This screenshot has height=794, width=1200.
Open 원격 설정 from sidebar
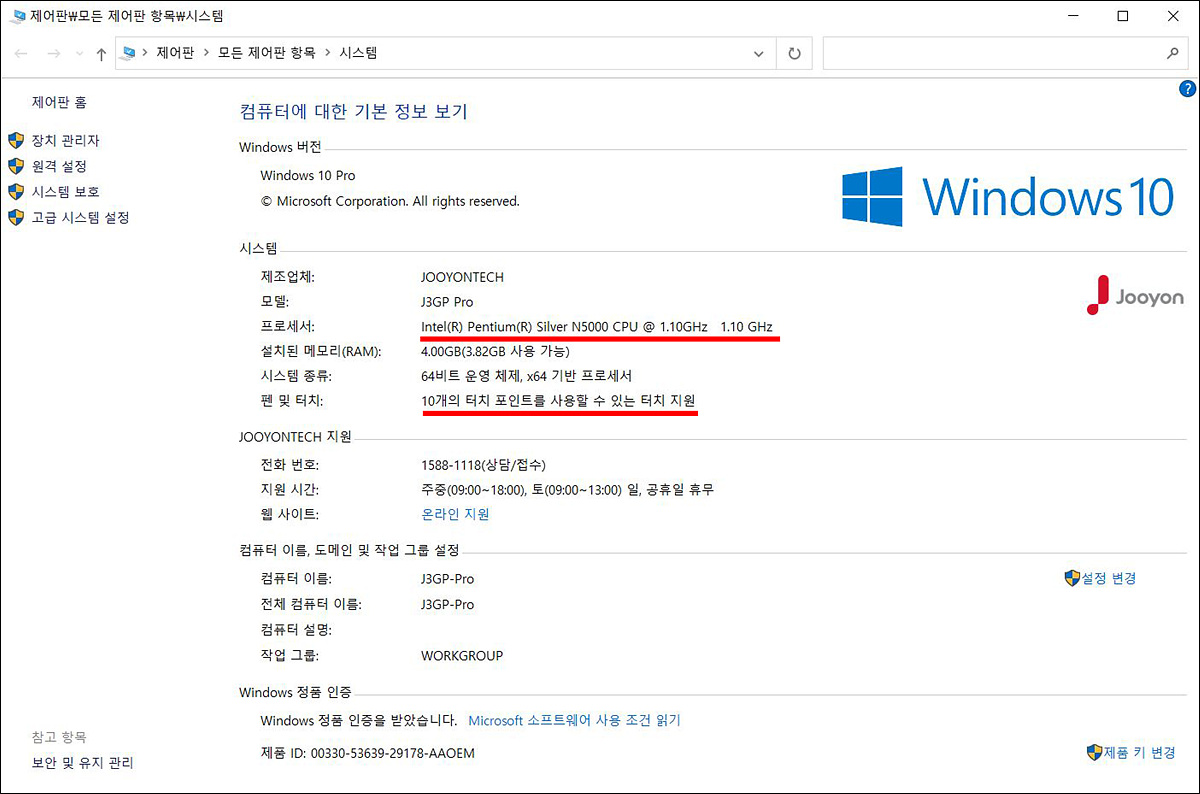[x=59, y=166]
